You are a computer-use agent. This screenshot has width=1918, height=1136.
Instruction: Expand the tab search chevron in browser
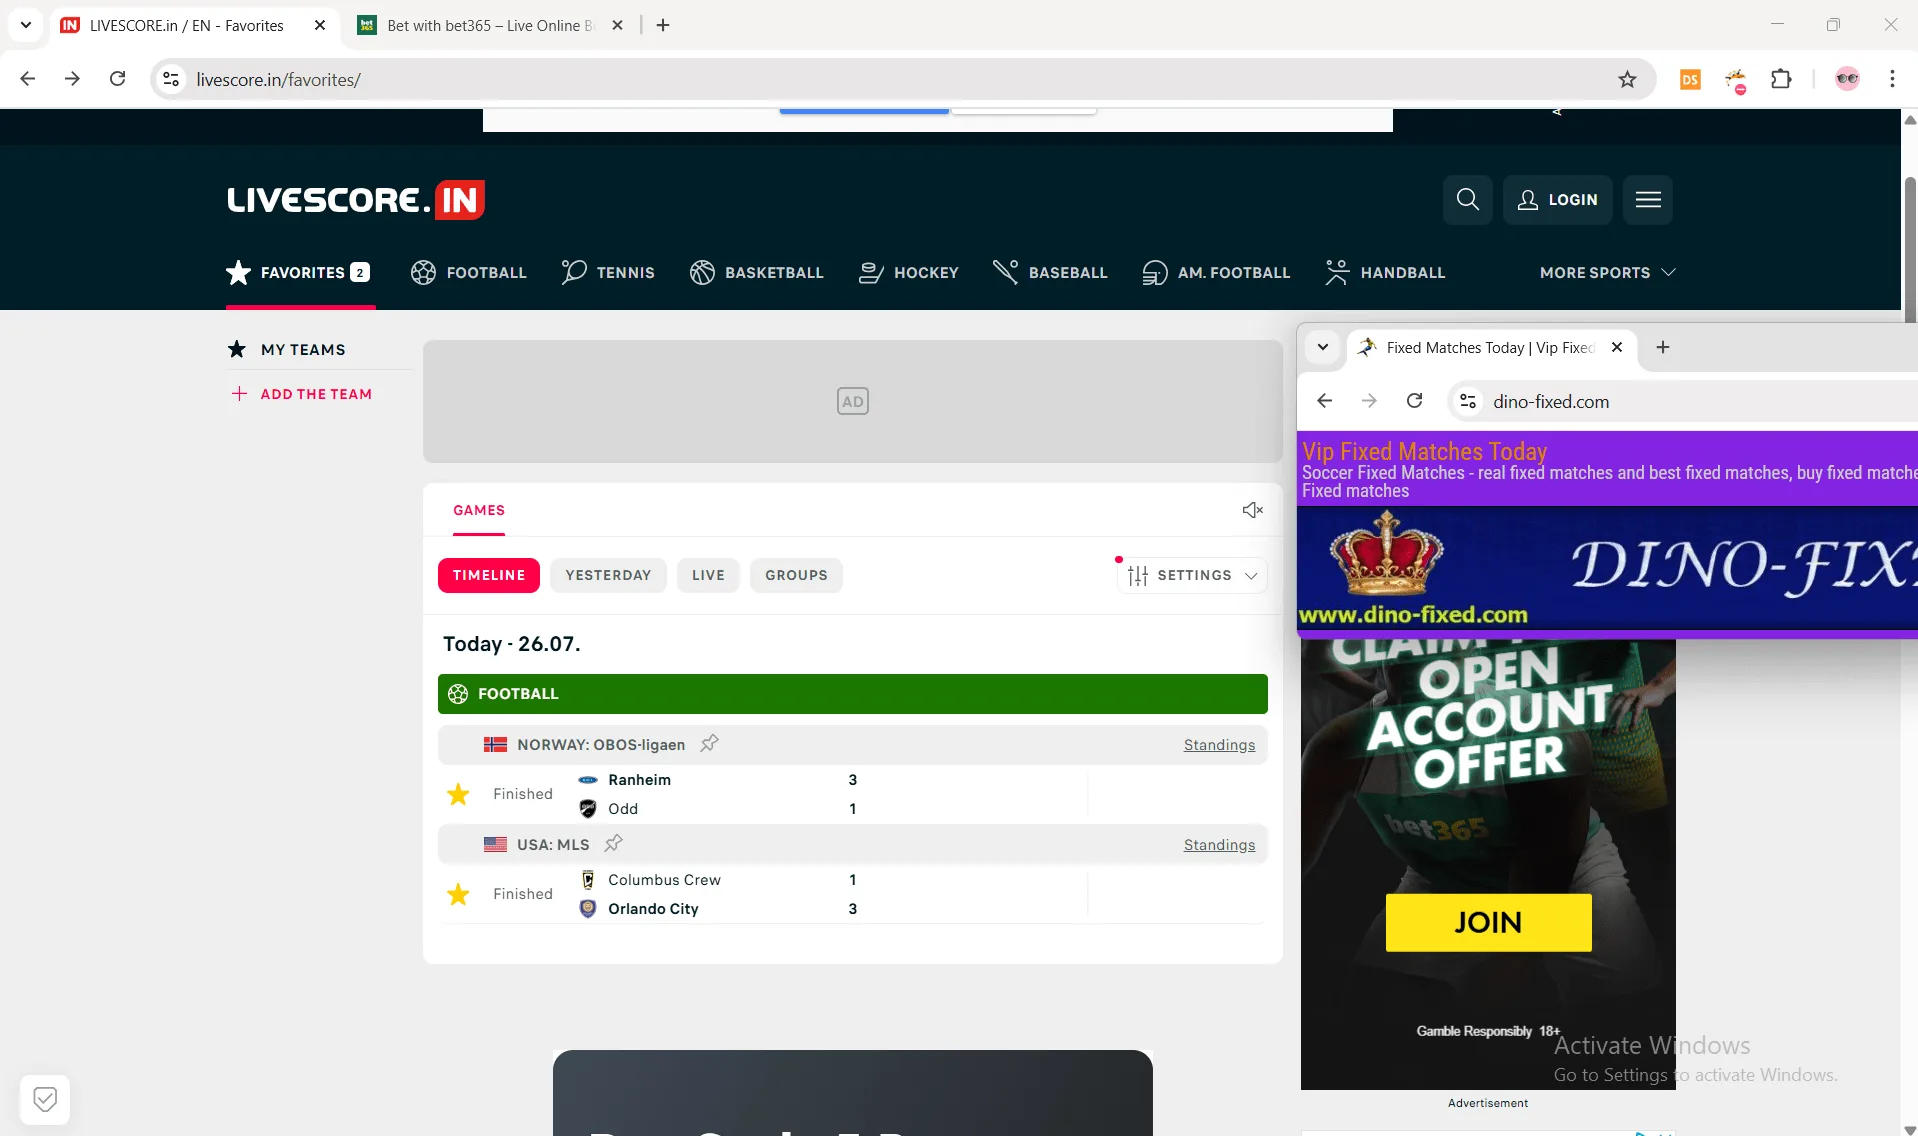(x=1322, y=347)
